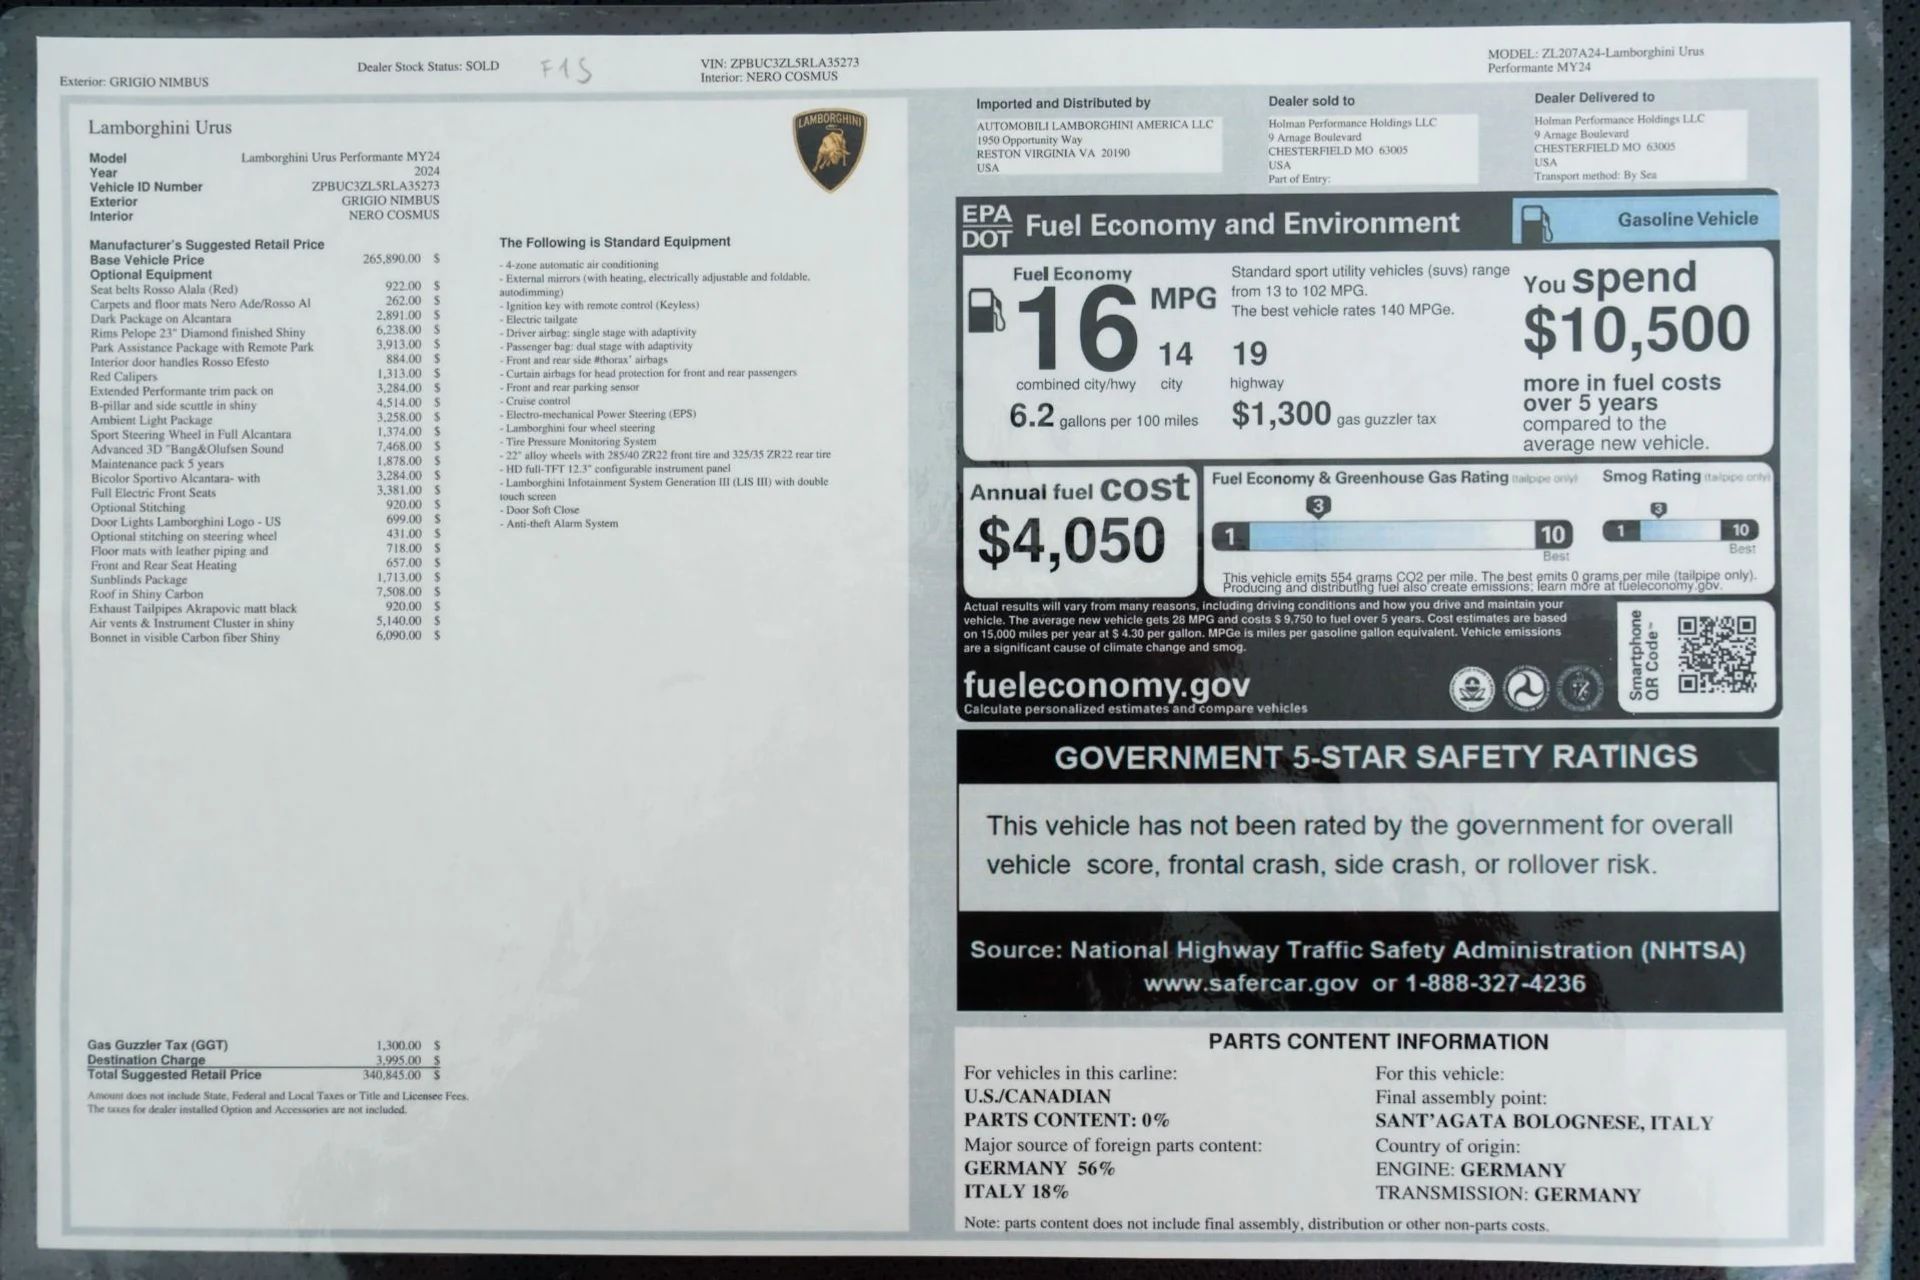Open the EPA/DOT badge
This screenshot has width=1920, height=1280.
985,222
